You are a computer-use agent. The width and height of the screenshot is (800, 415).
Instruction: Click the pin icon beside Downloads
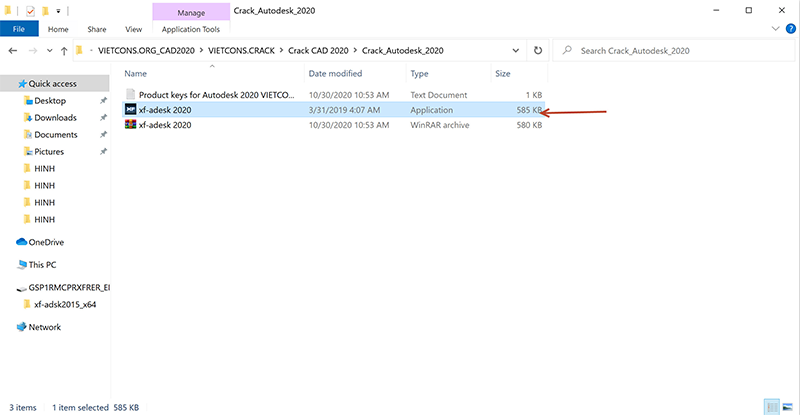pos(103,117)
